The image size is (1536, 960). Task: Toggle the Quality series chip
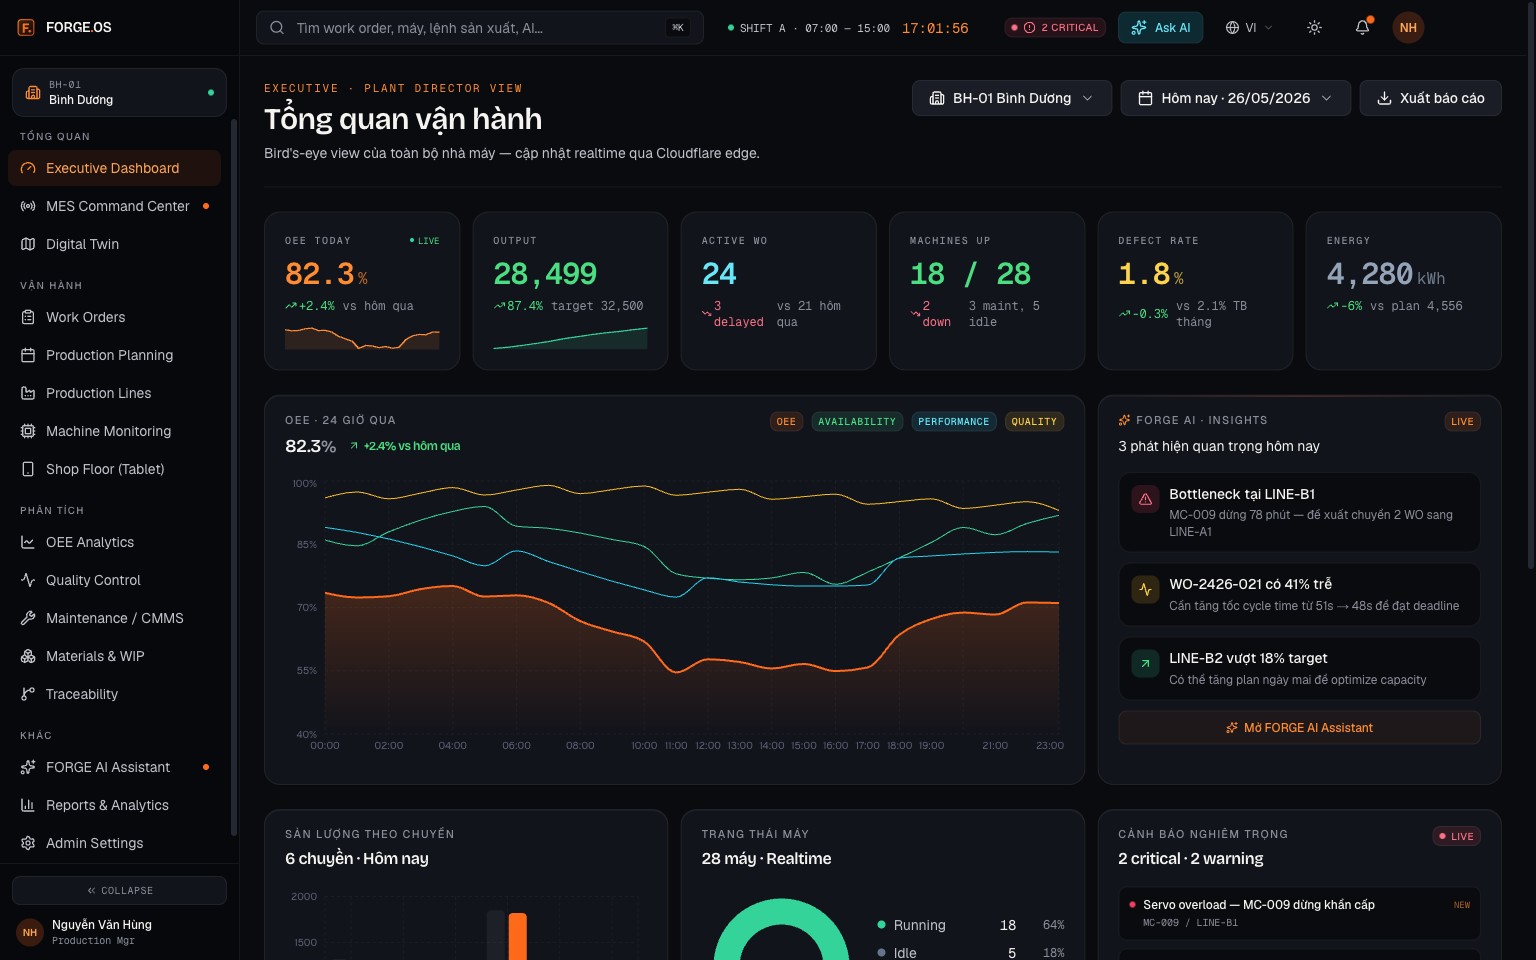[1034, 422]
